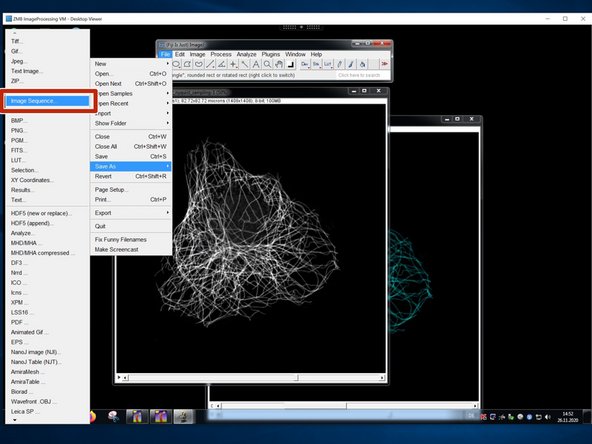
Task: Expand the Show Folder submenu
Action: (131, 123)
